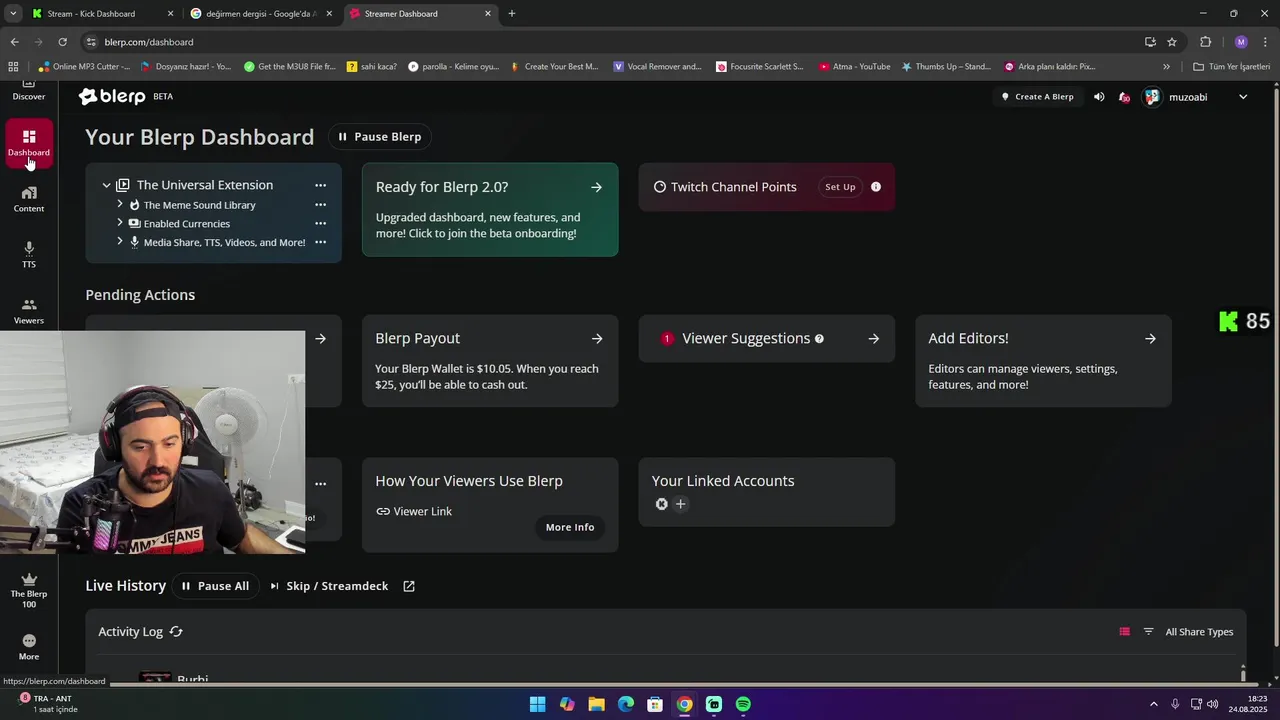
Task: Open Viewer Suggestions card arrow
Action: [874, 339]
